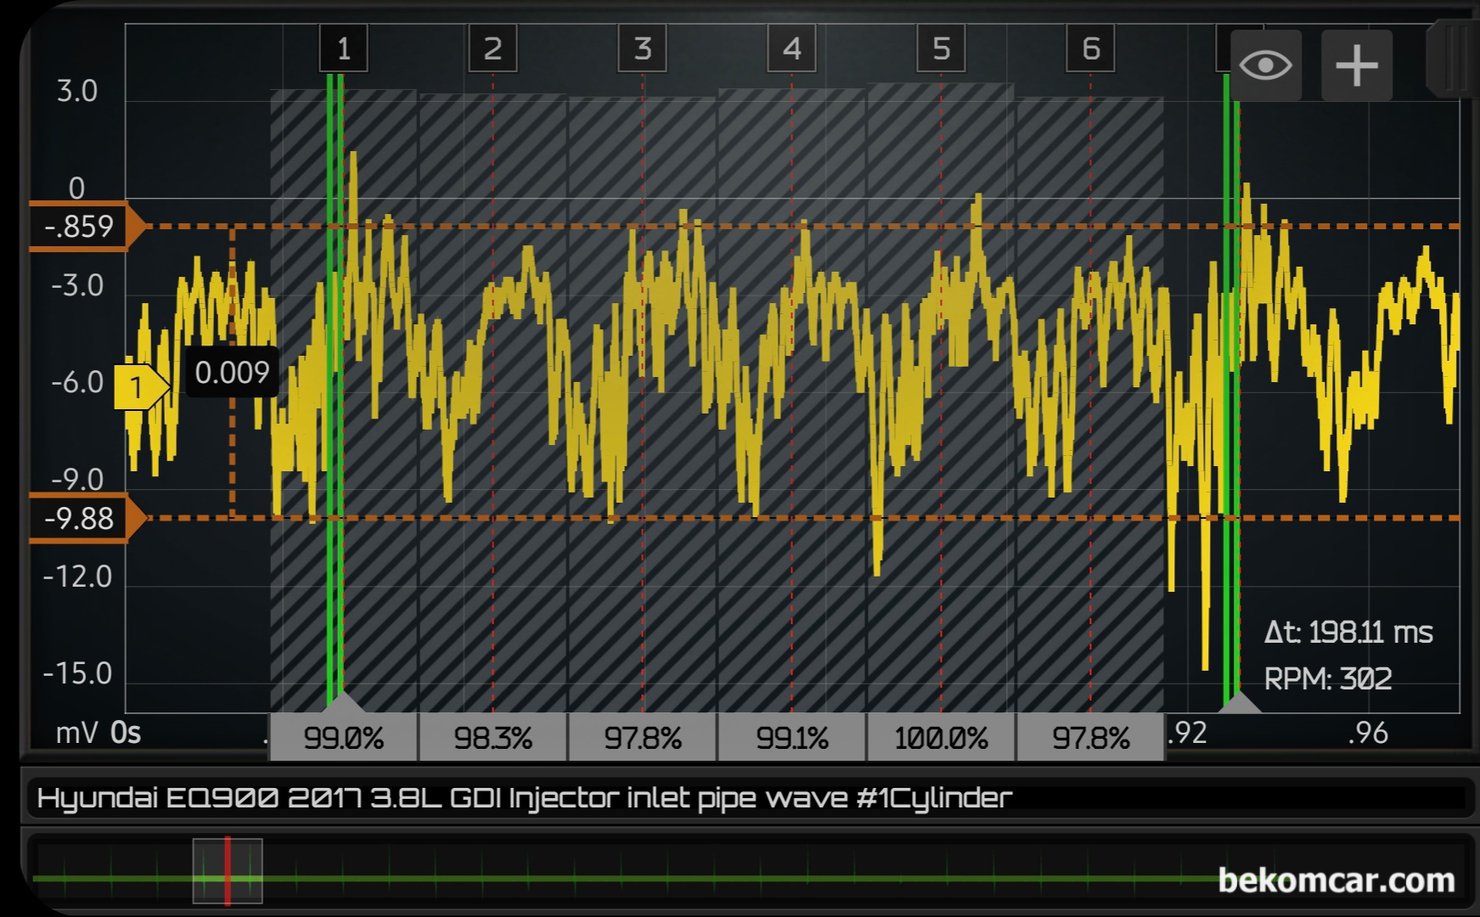
Task: Click the plus icon to add a measurement
Action: [x=1356, y=66]
